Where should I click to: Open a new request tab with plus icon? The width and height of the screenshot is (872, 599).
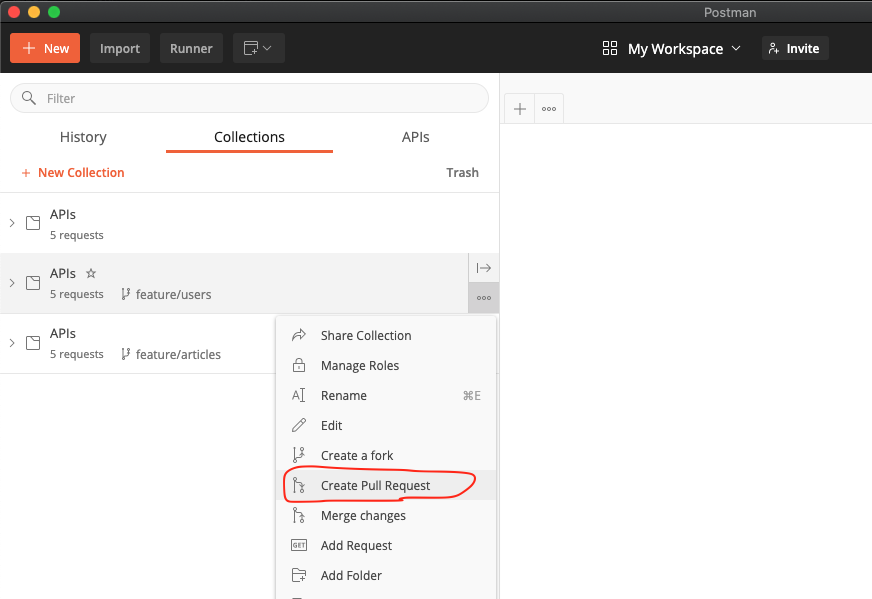(520, 109)
